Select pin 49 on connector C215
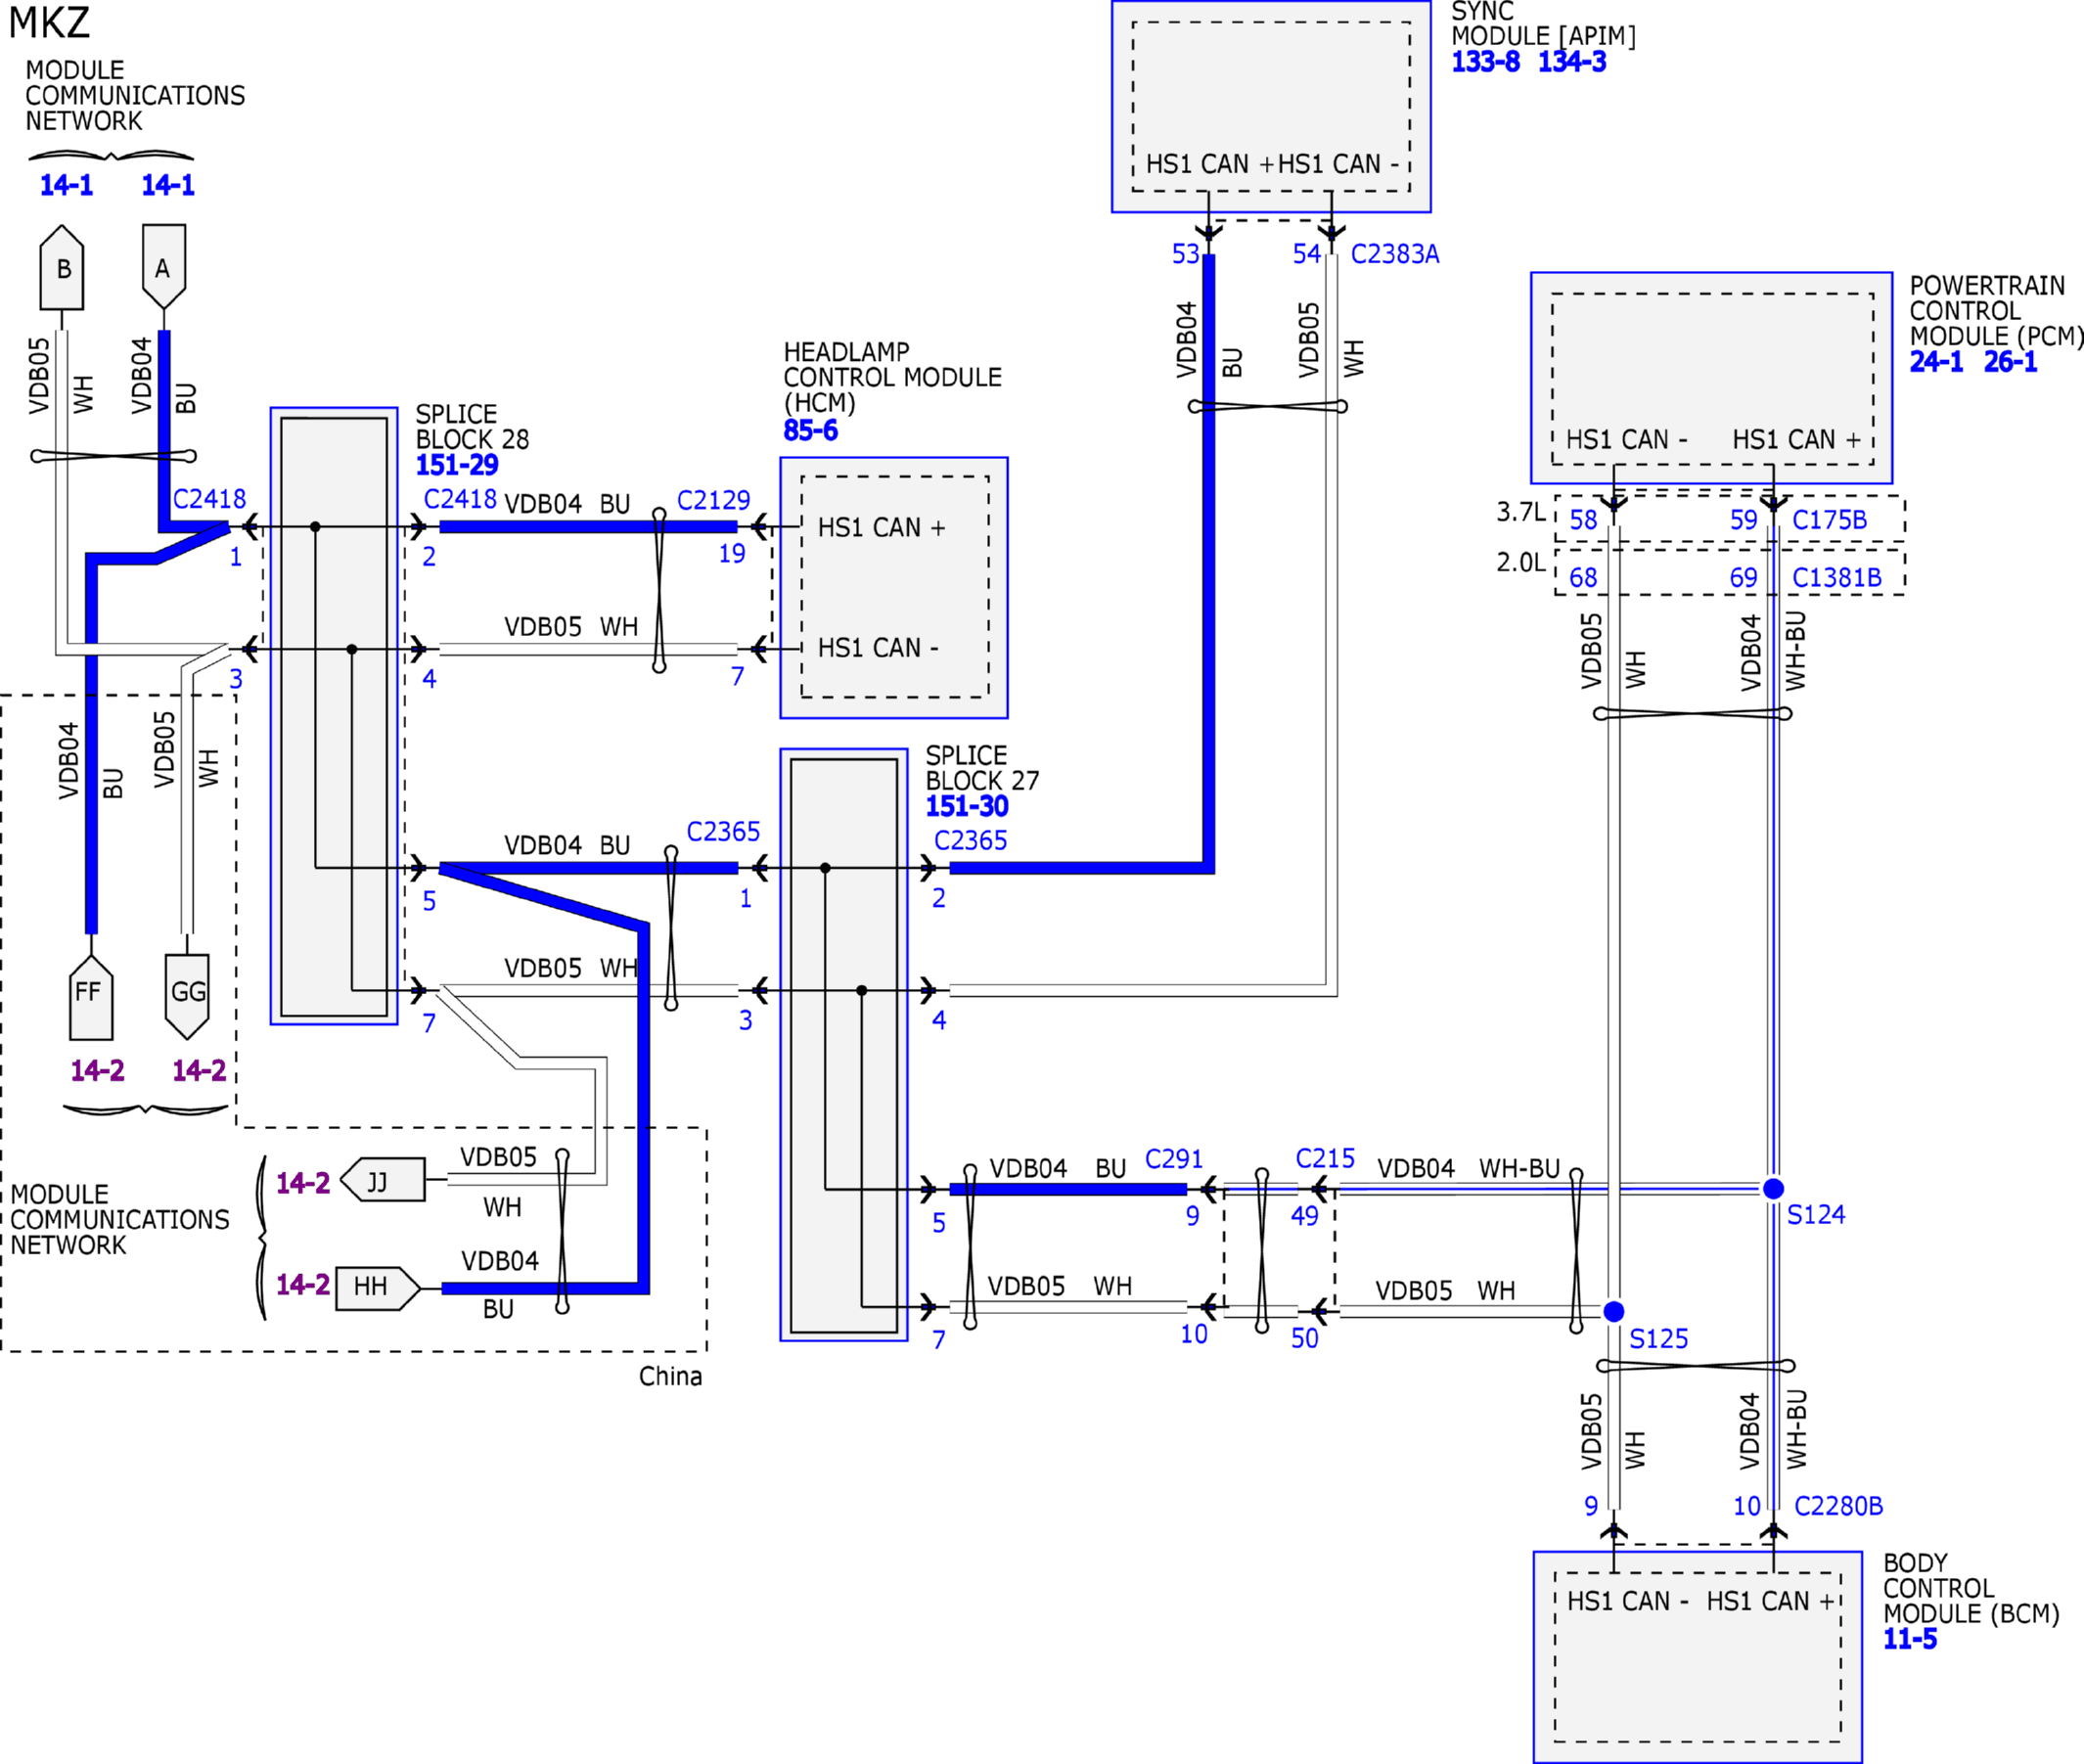2084x1764 pixels. [1305, 1216]
